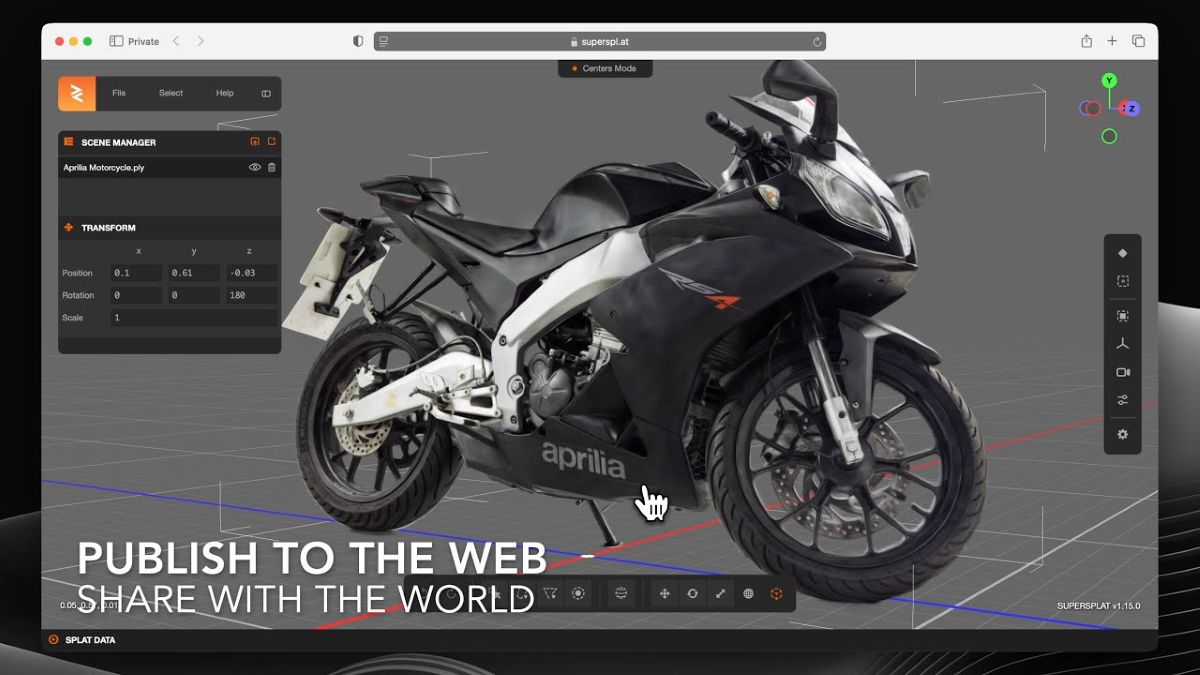Click the Scale input field
The image size is (1200, 675).
[x=194, y=317]
